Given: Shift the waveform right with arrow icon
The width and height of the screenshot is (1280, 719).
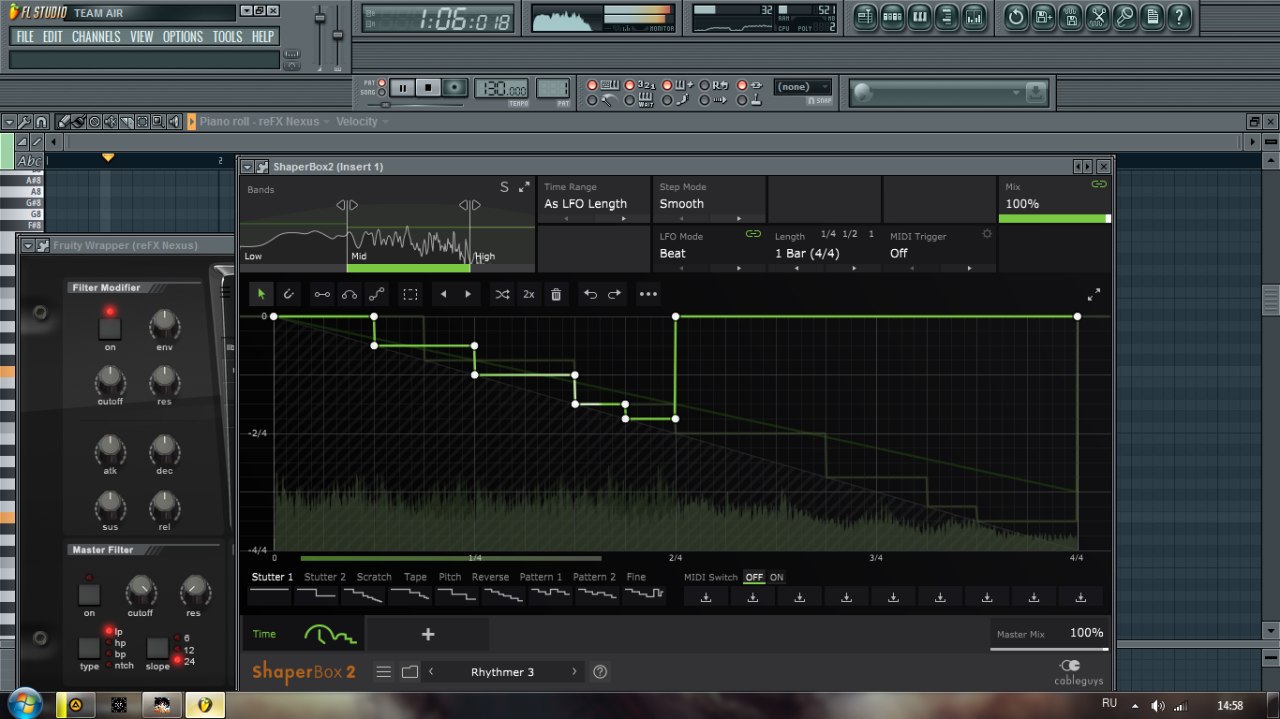Looking at the screenshot, I should click(468, 294).
